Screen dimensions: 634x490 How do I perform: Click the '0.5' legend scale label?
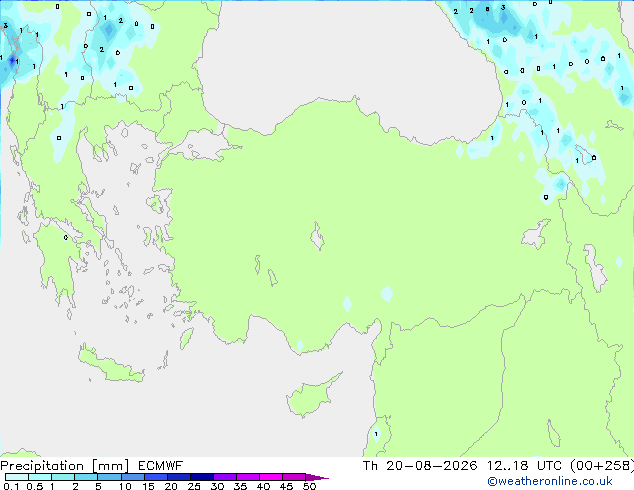(x=35, y=486)
